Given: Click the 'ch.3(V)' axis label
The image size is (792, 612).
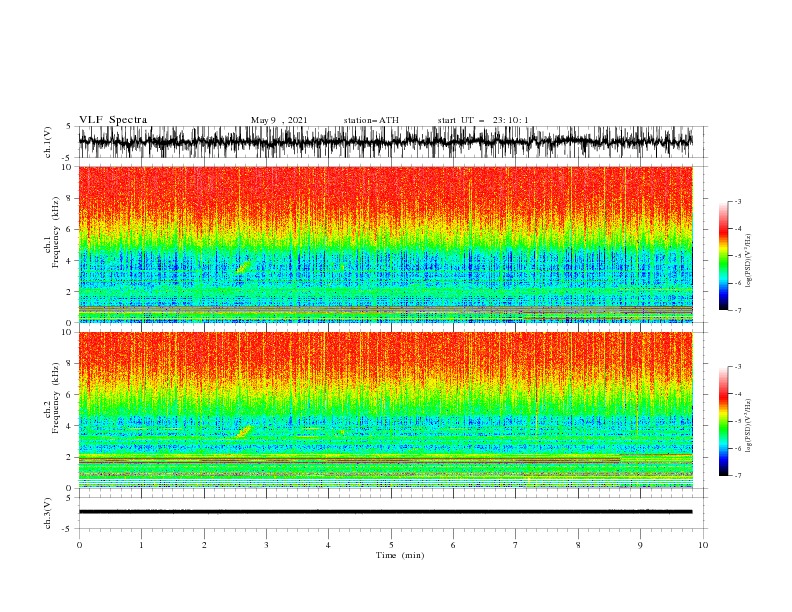Looking at the screenshot, I should tap(48, 513).
